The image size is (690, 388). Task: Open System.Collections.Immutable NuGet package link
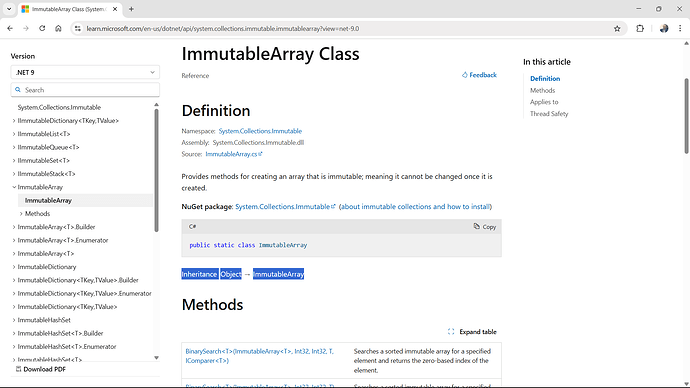(285, 207)
